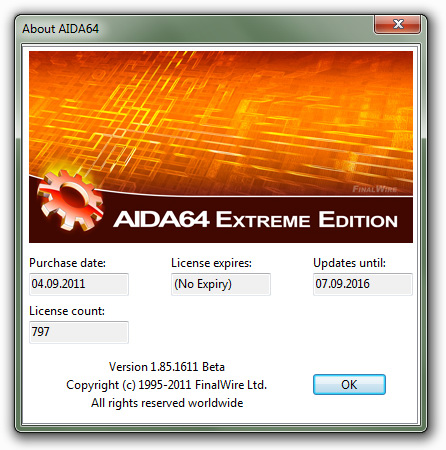446x450 pixels.
Task: Select the Updates until field showing 07.09.2016
Action: point(363,284)
